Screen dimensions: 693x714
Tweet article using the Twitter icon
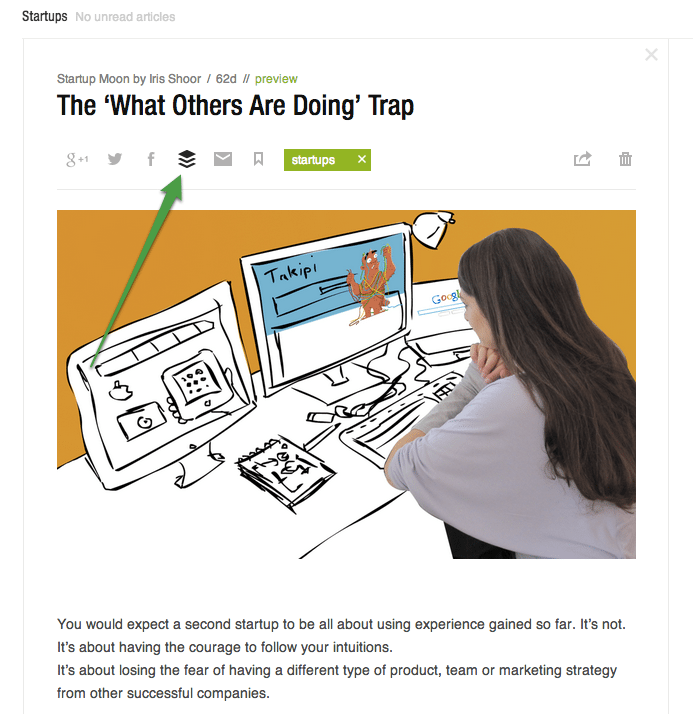[115, 159]
